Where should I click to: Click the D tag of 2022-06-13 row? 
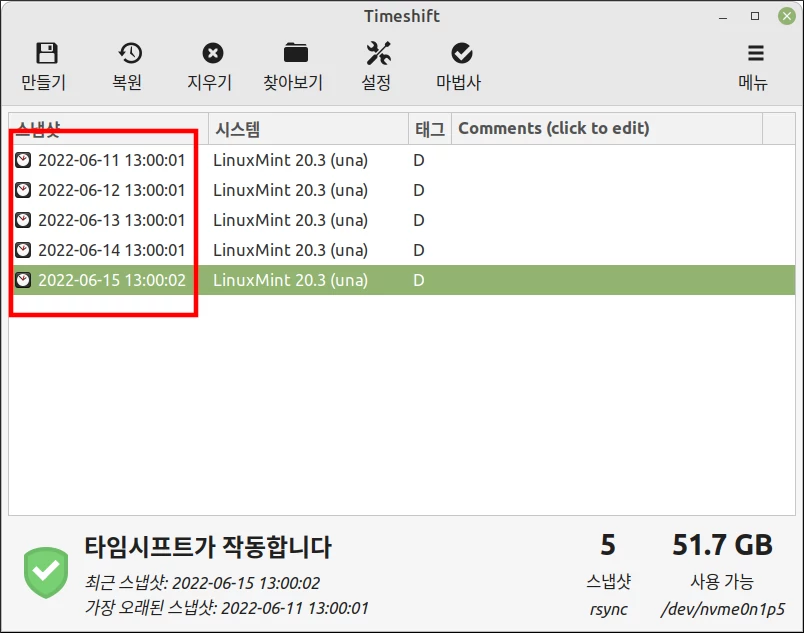click(x=418, y=220)
